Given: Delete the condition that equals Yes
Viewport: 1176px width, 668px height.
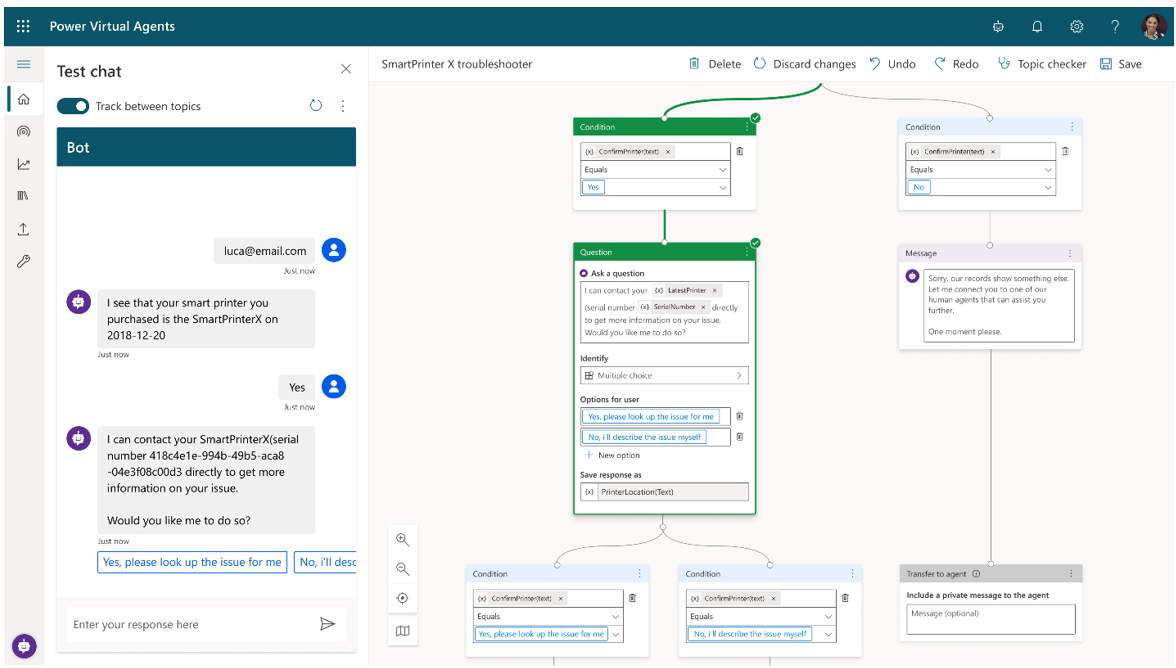Looking at the screenshot, I should pos(740,151).
